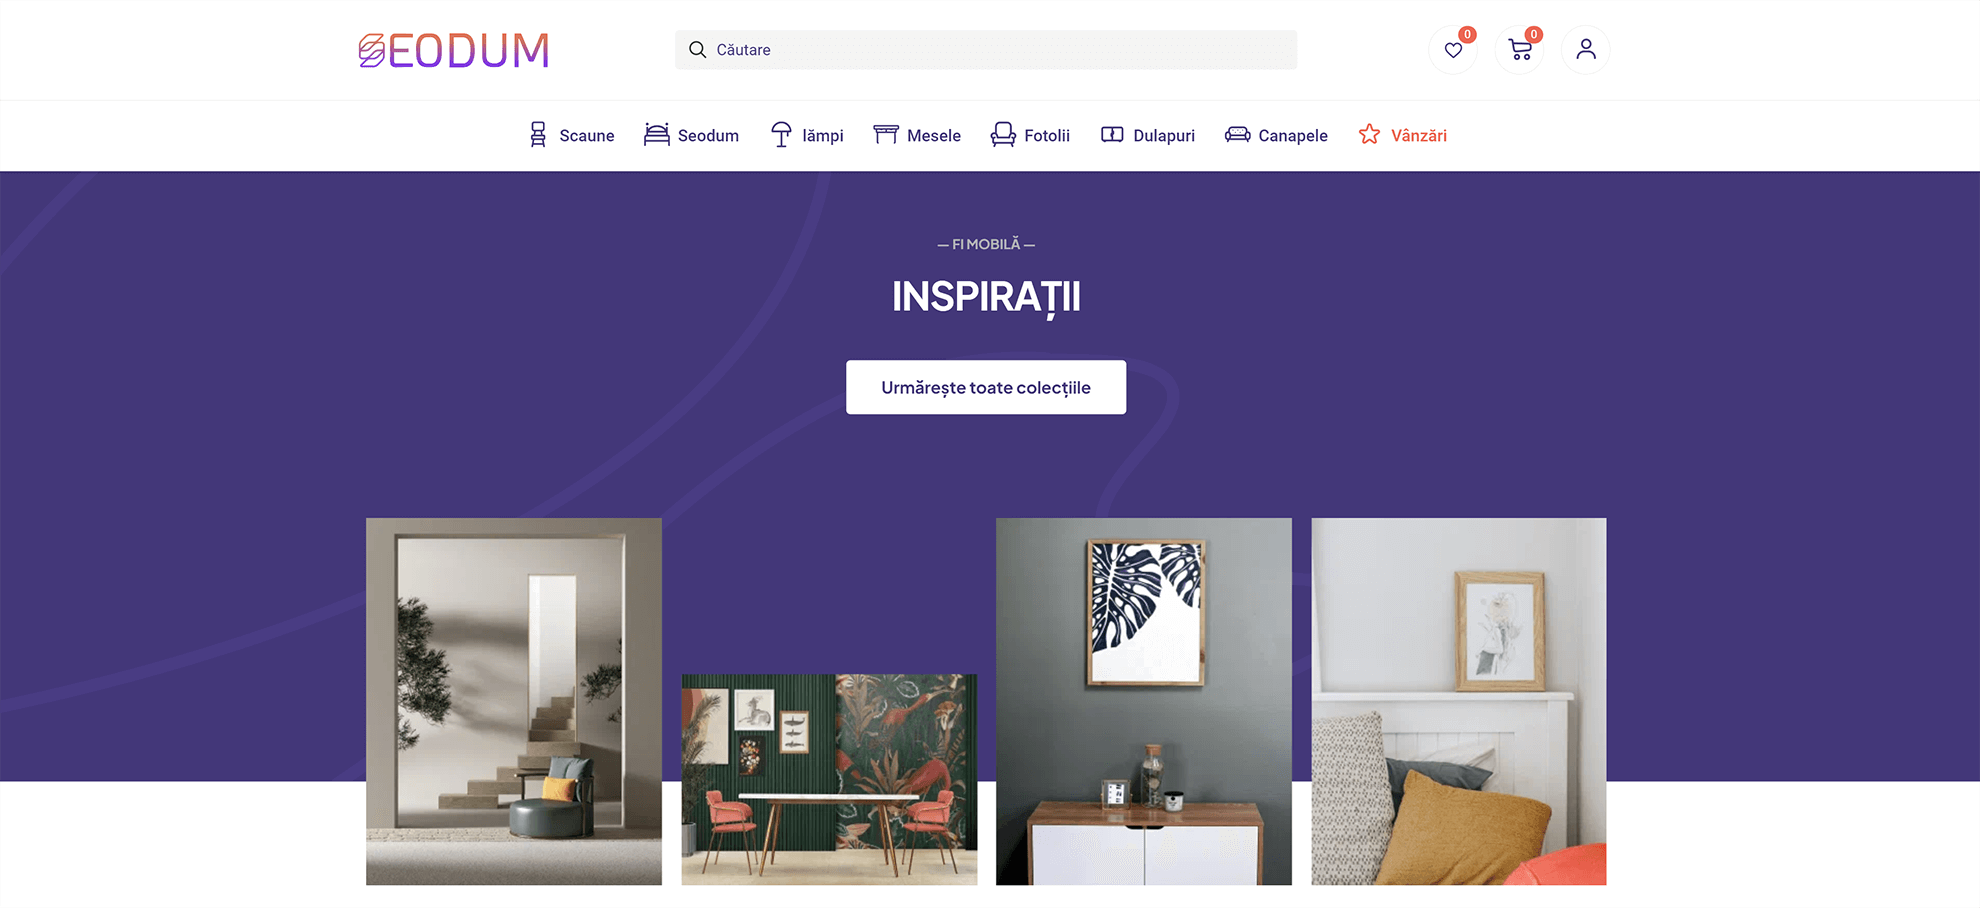Focus the Căutare search field
Image resolution: width=1980 pixels, height=908 pixels.
[x=986, y=50]
